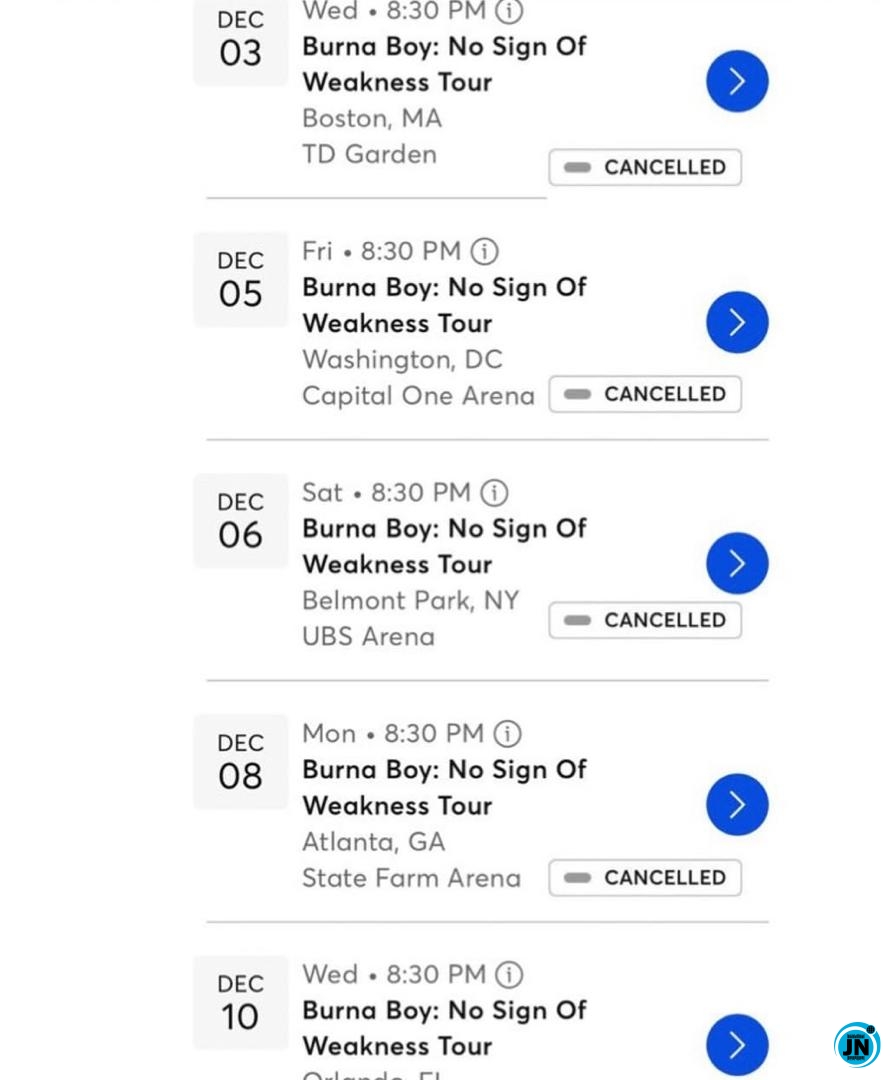
Task: Open Burna Boy tour title for Atlanta
Action: click(444, 787)
